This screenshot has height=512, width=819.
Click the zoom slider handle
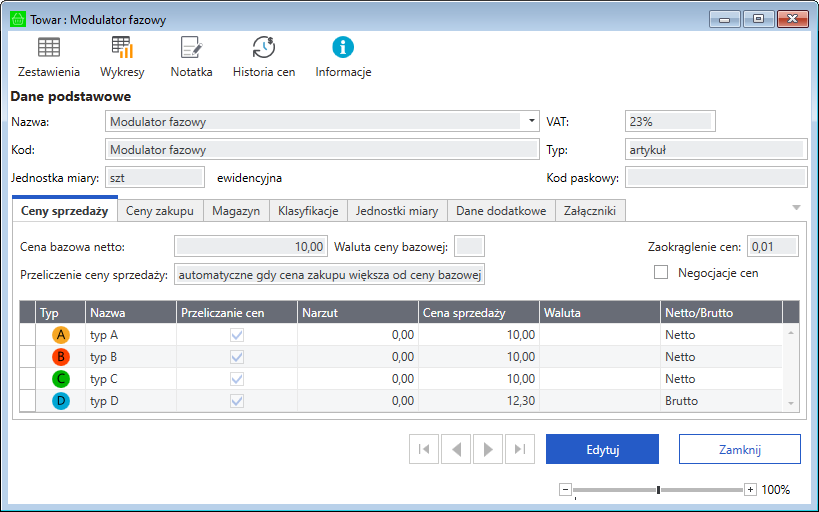click(x=658, y=490)
